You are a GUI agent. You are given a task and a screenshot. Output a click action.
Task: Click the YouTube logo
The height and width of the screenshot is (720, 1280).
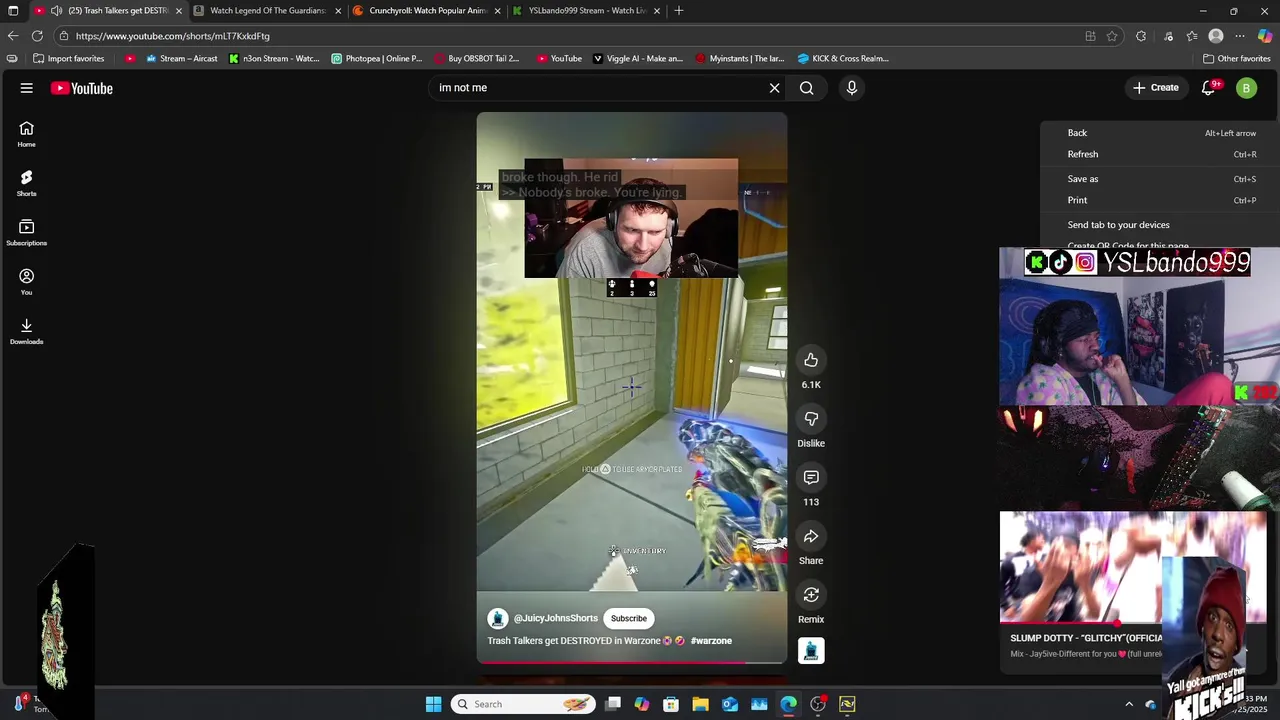point(82,88)
